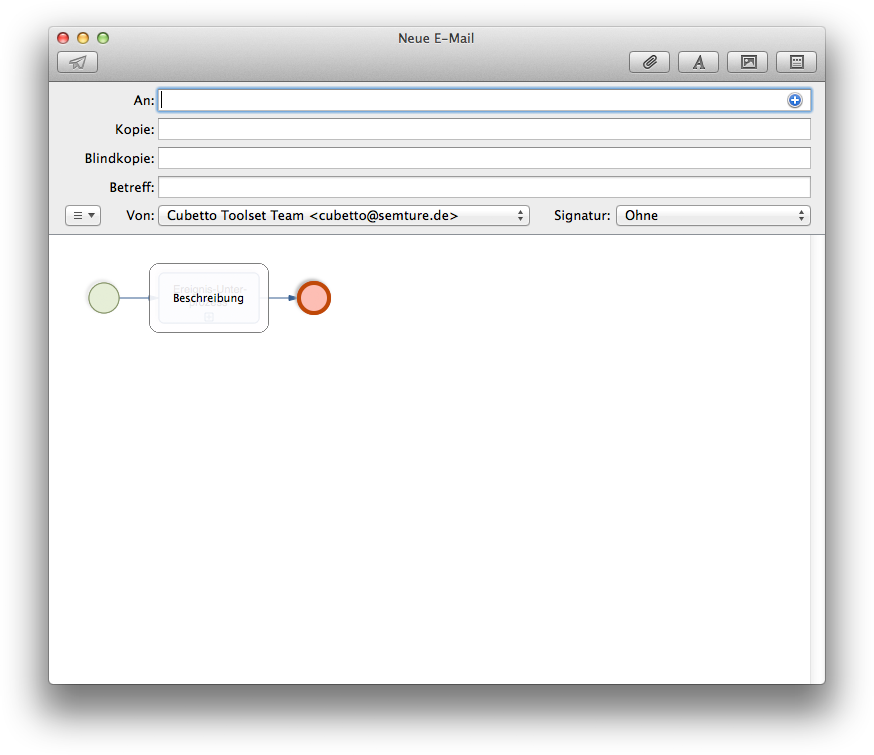Zoom the Neue E-Mail window
This screenshot has height=755, width=874.
coord(103,38)
